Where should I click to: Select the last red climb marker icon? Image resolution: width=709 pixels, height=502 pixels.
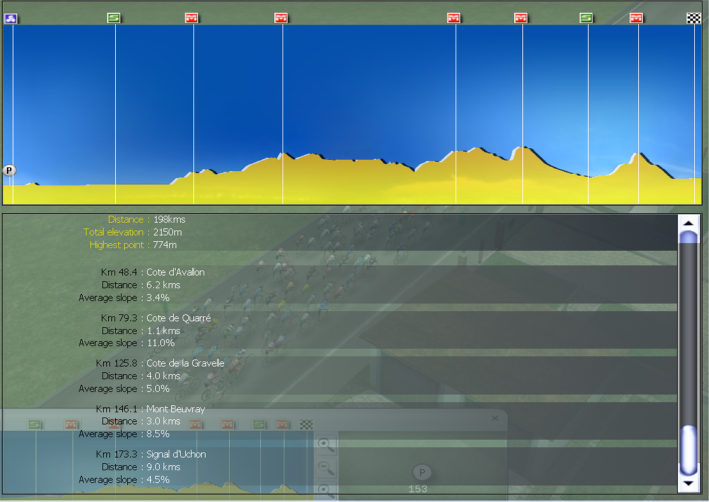click(x=636, y=17)
